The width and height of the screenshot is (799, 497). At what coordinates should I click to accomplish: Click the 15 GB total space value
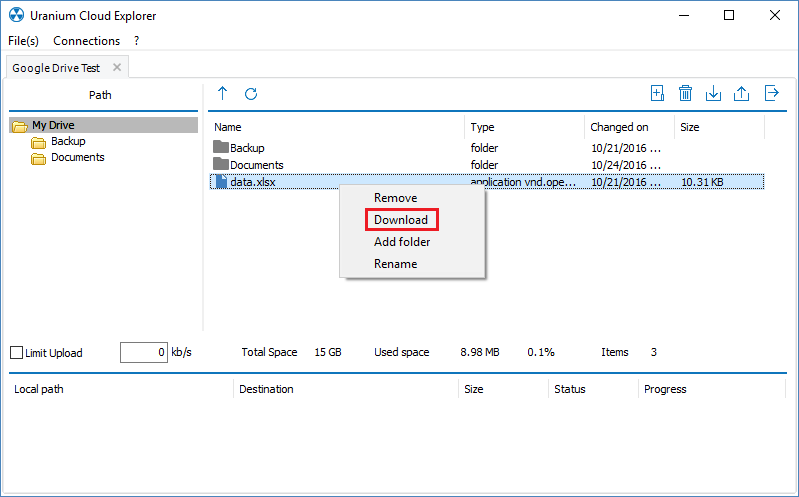[x=328, y=352]
